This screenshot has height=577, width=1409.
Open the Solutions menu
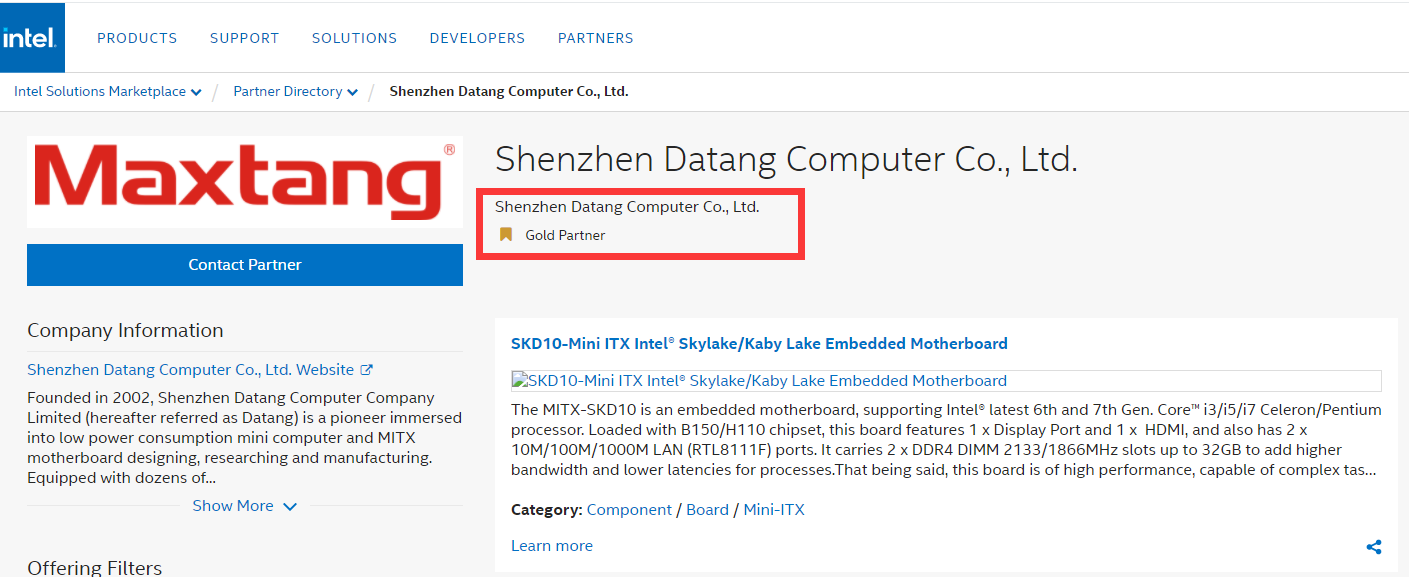click(354, 38)
